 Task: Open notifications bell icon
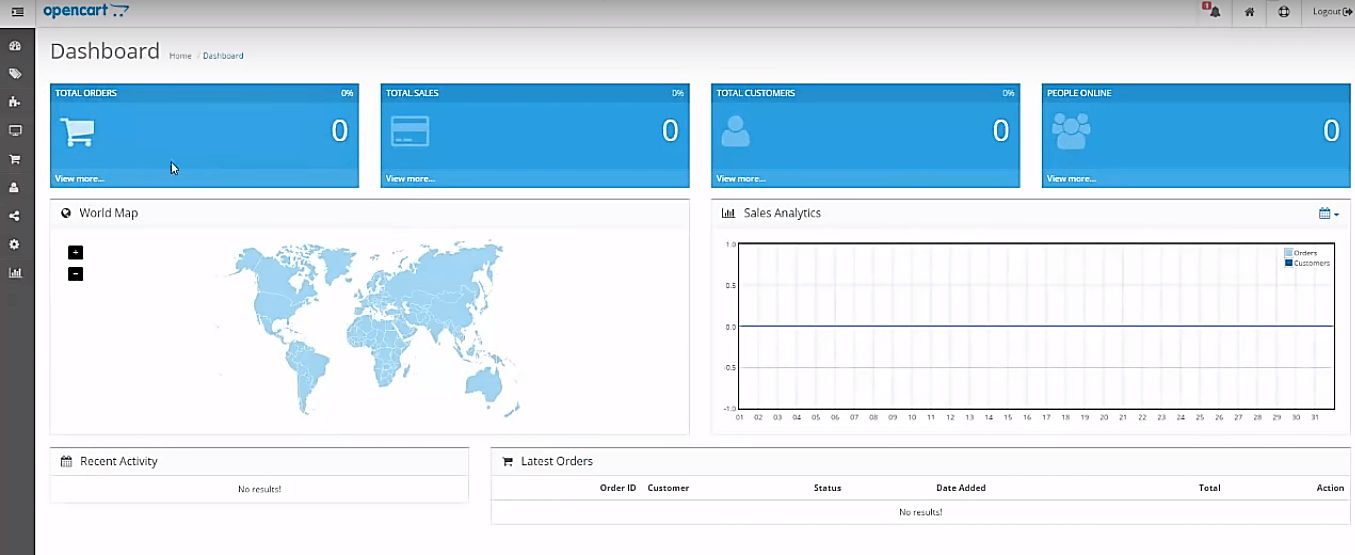click(1212, 11)
